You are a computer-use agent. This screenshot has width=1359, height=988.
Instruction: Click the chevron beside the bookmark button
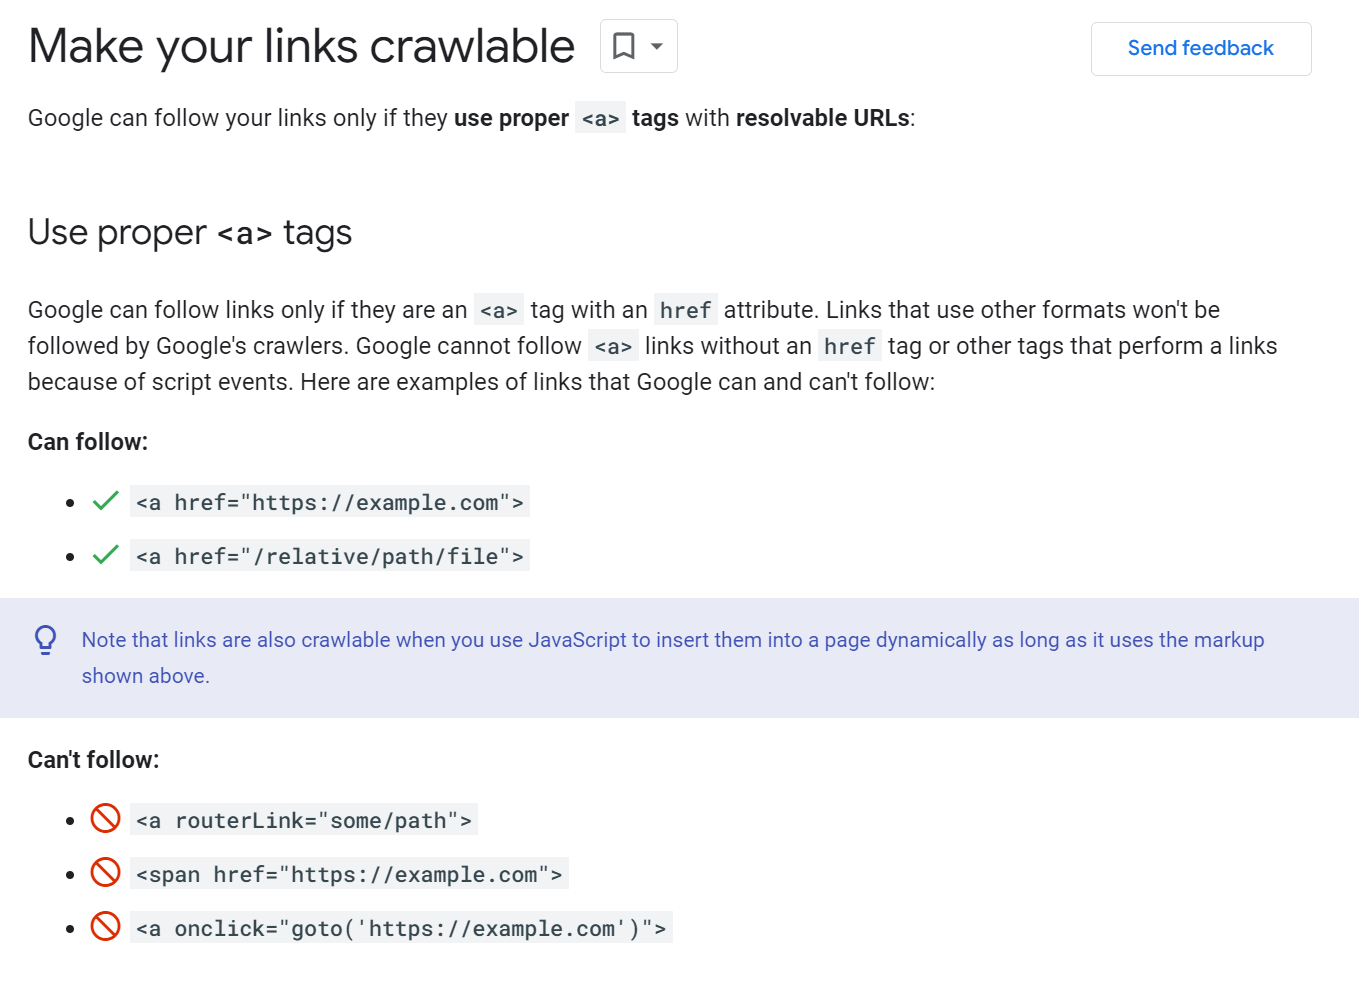655,46
